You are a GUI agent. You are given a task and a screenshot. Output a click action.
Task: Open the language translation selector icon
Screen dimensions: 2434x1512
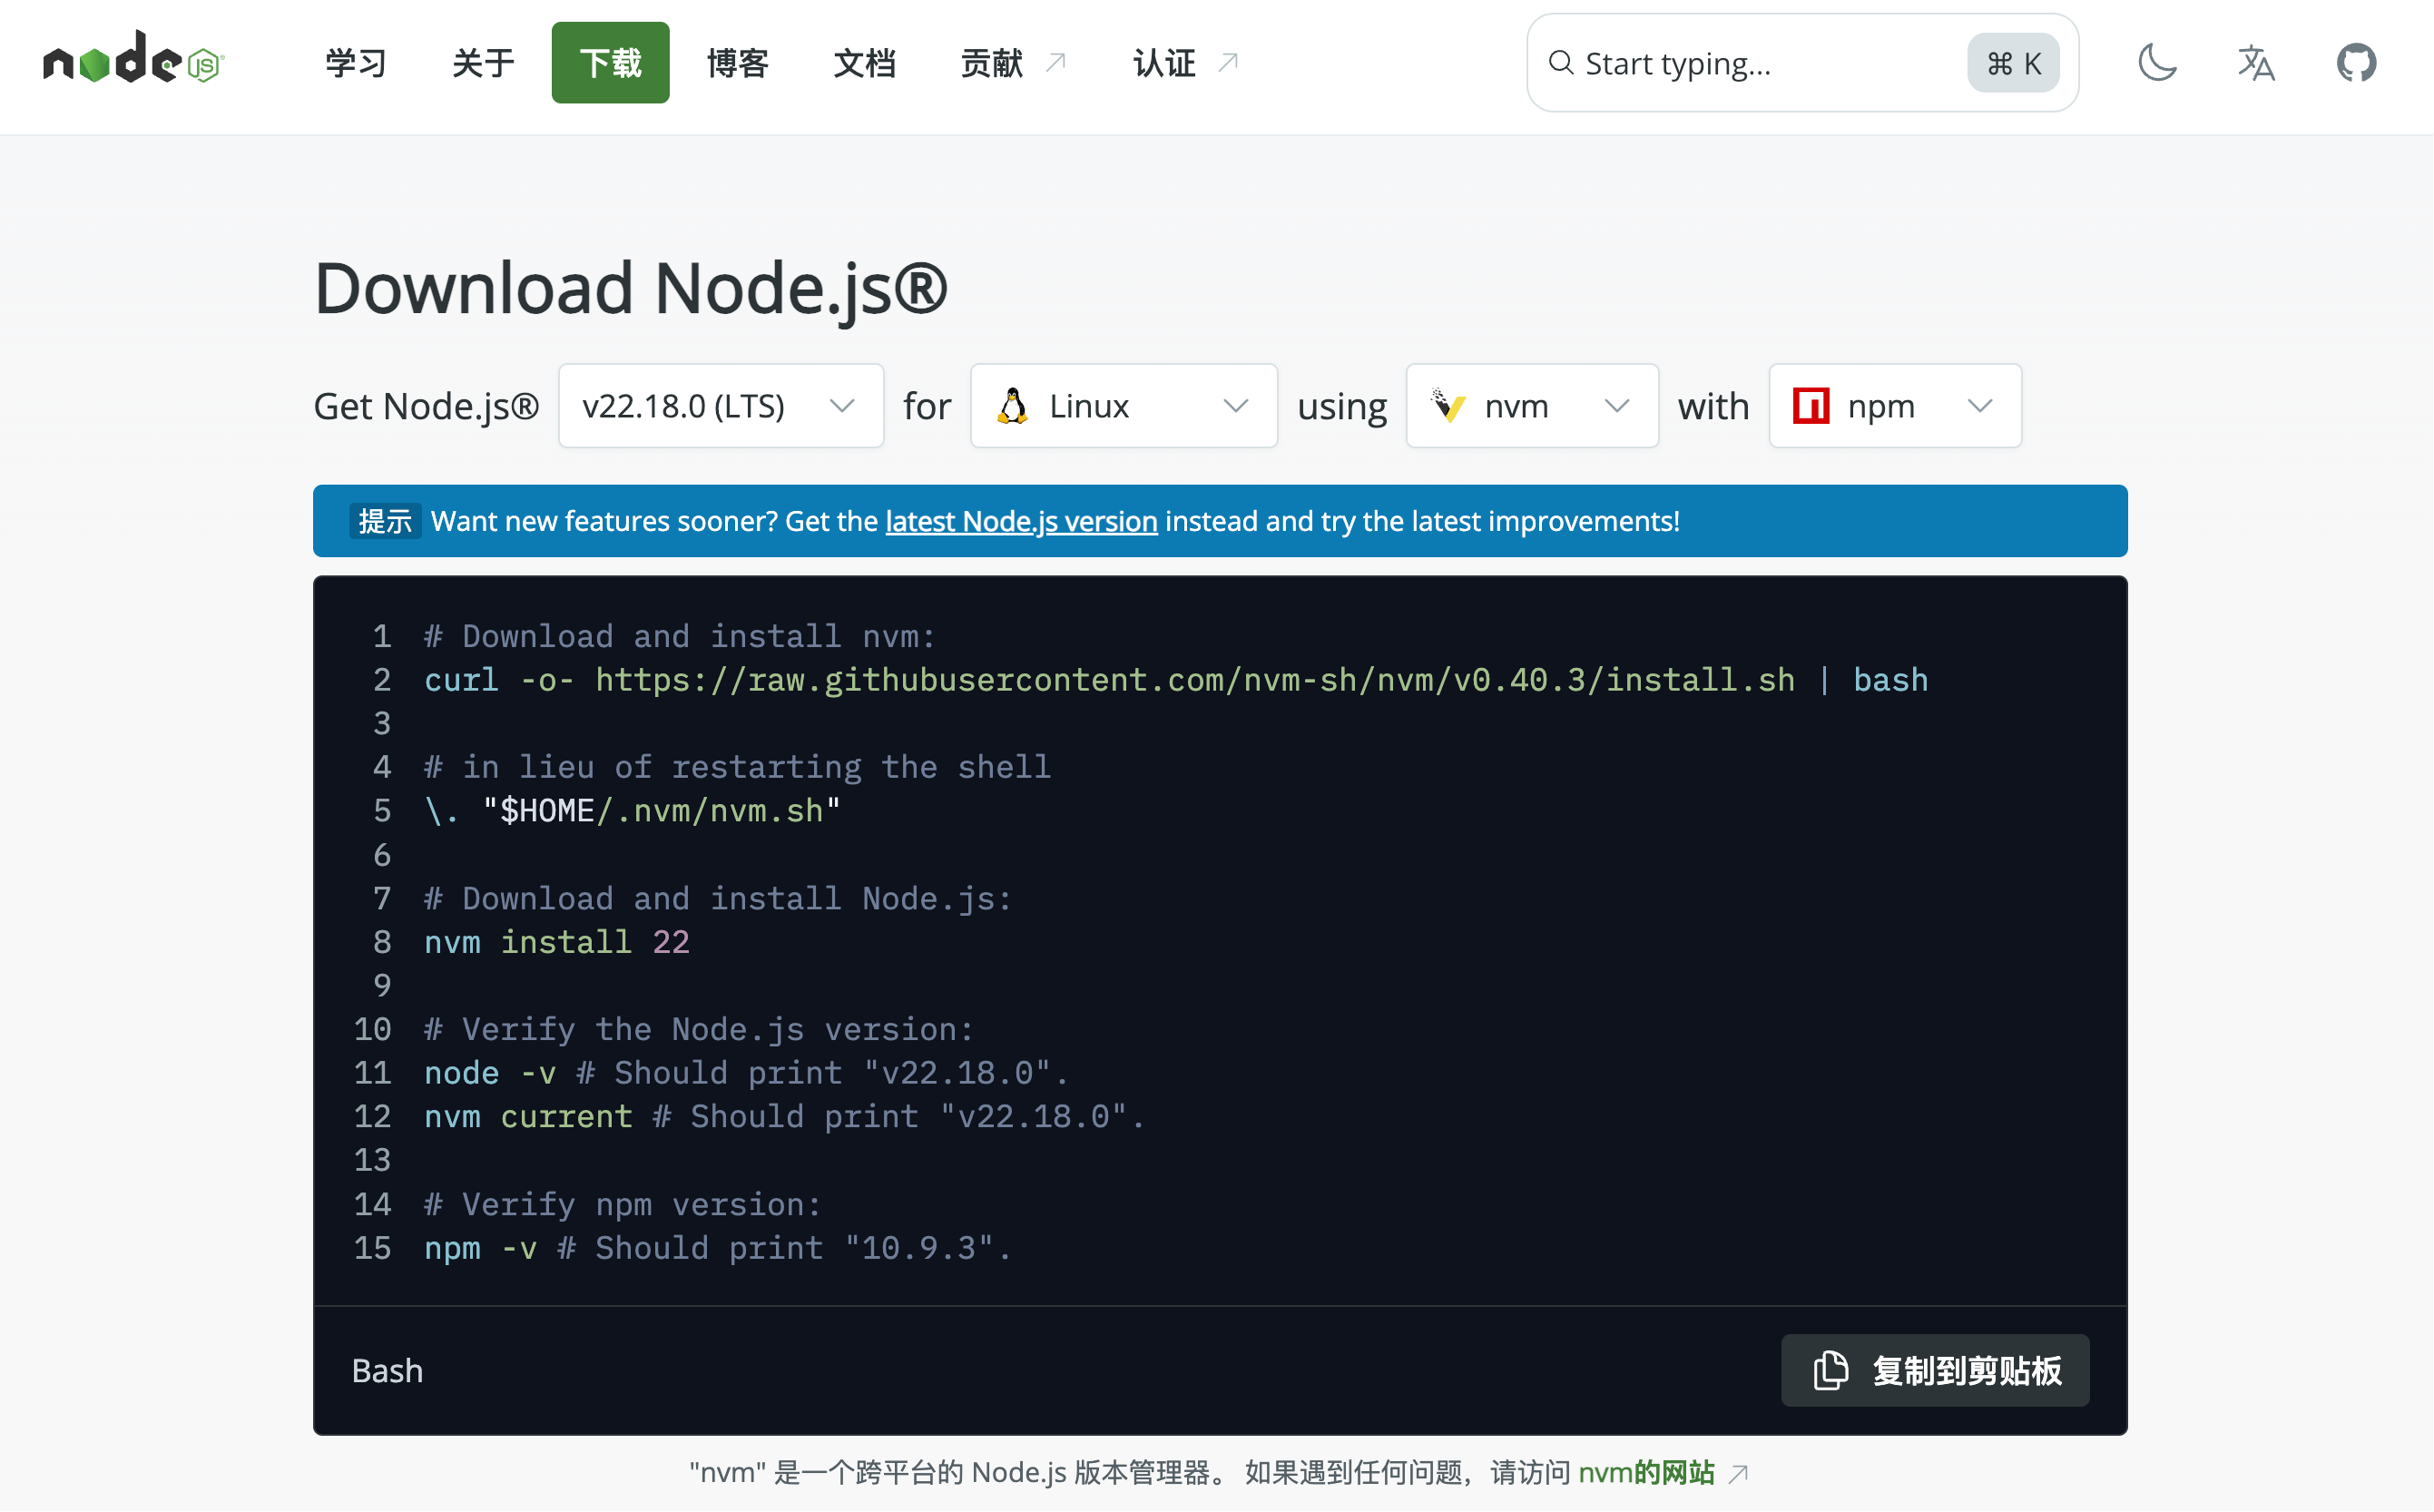2256,63
